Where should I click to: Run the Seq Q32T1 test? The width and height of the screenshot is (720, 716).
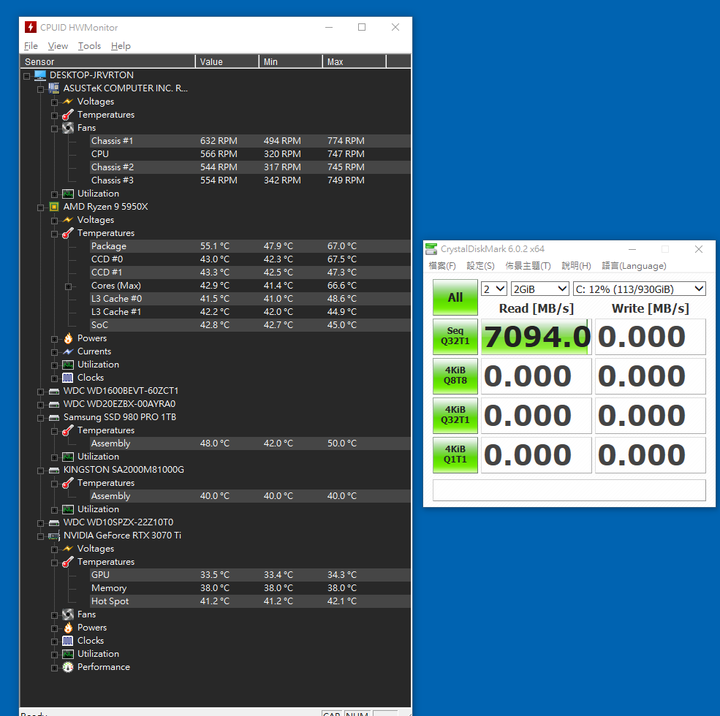(455, 336)
